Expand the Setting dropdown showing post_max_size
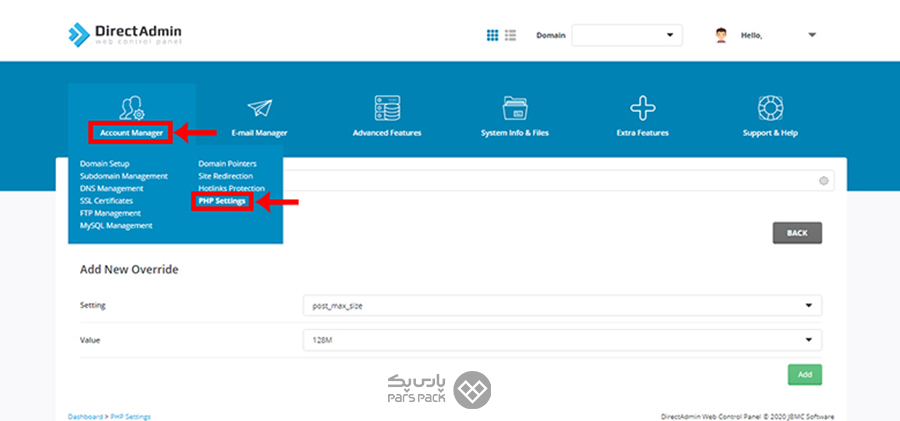Viewport: 900px width, 421px height. pos(561,305)
